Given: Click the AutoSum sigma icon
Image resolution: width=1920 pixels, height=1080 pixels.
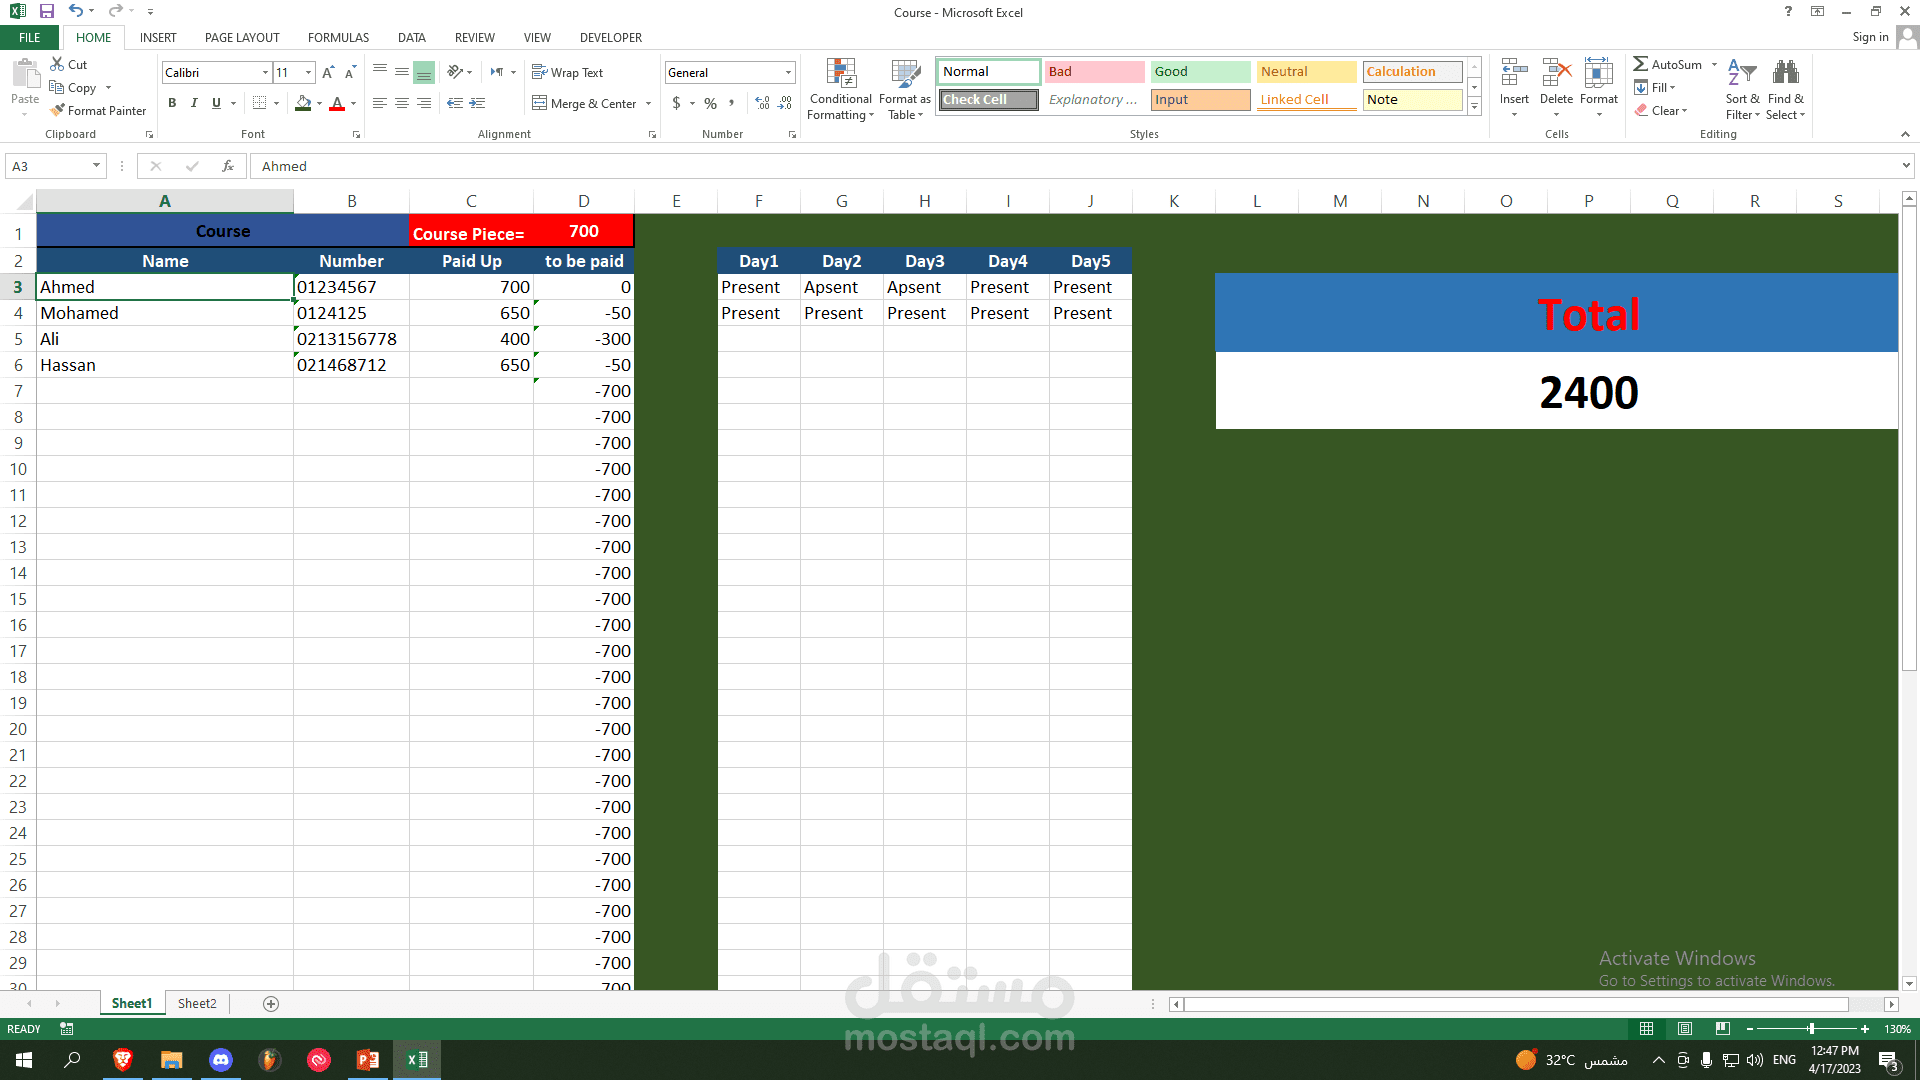Looking at the screenshot, I should (1641, 64).
